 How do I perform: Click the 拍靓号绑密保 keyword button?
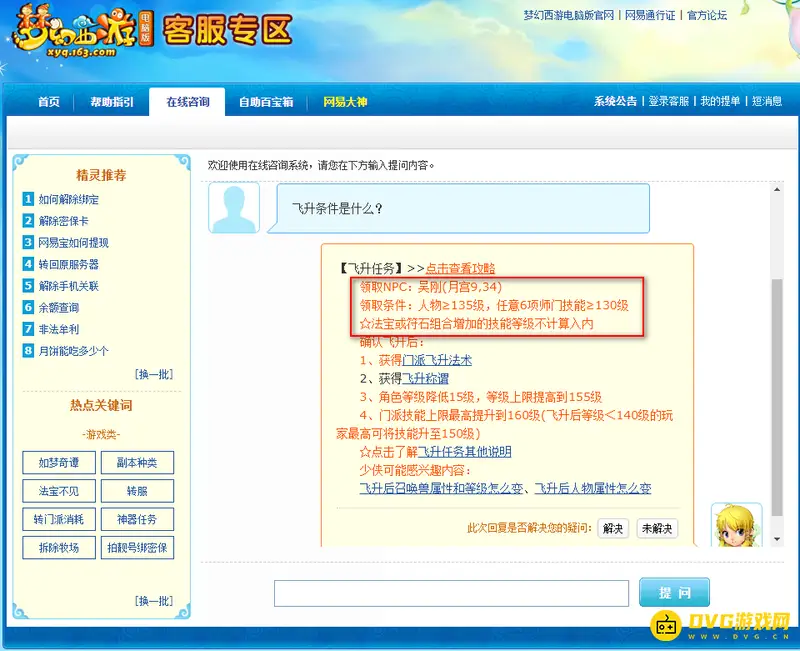[x=137, y=548]
